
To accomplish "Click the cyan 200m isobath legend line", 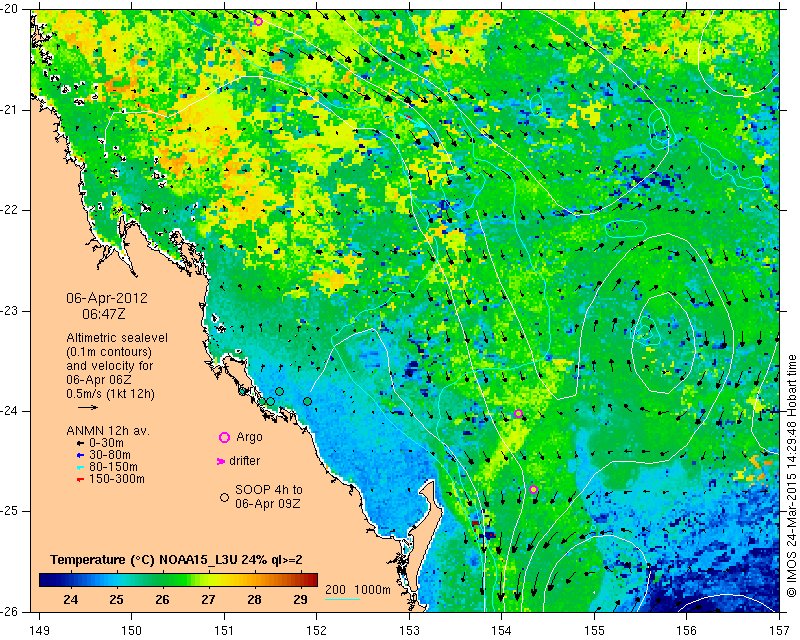I will coord(342,599).
